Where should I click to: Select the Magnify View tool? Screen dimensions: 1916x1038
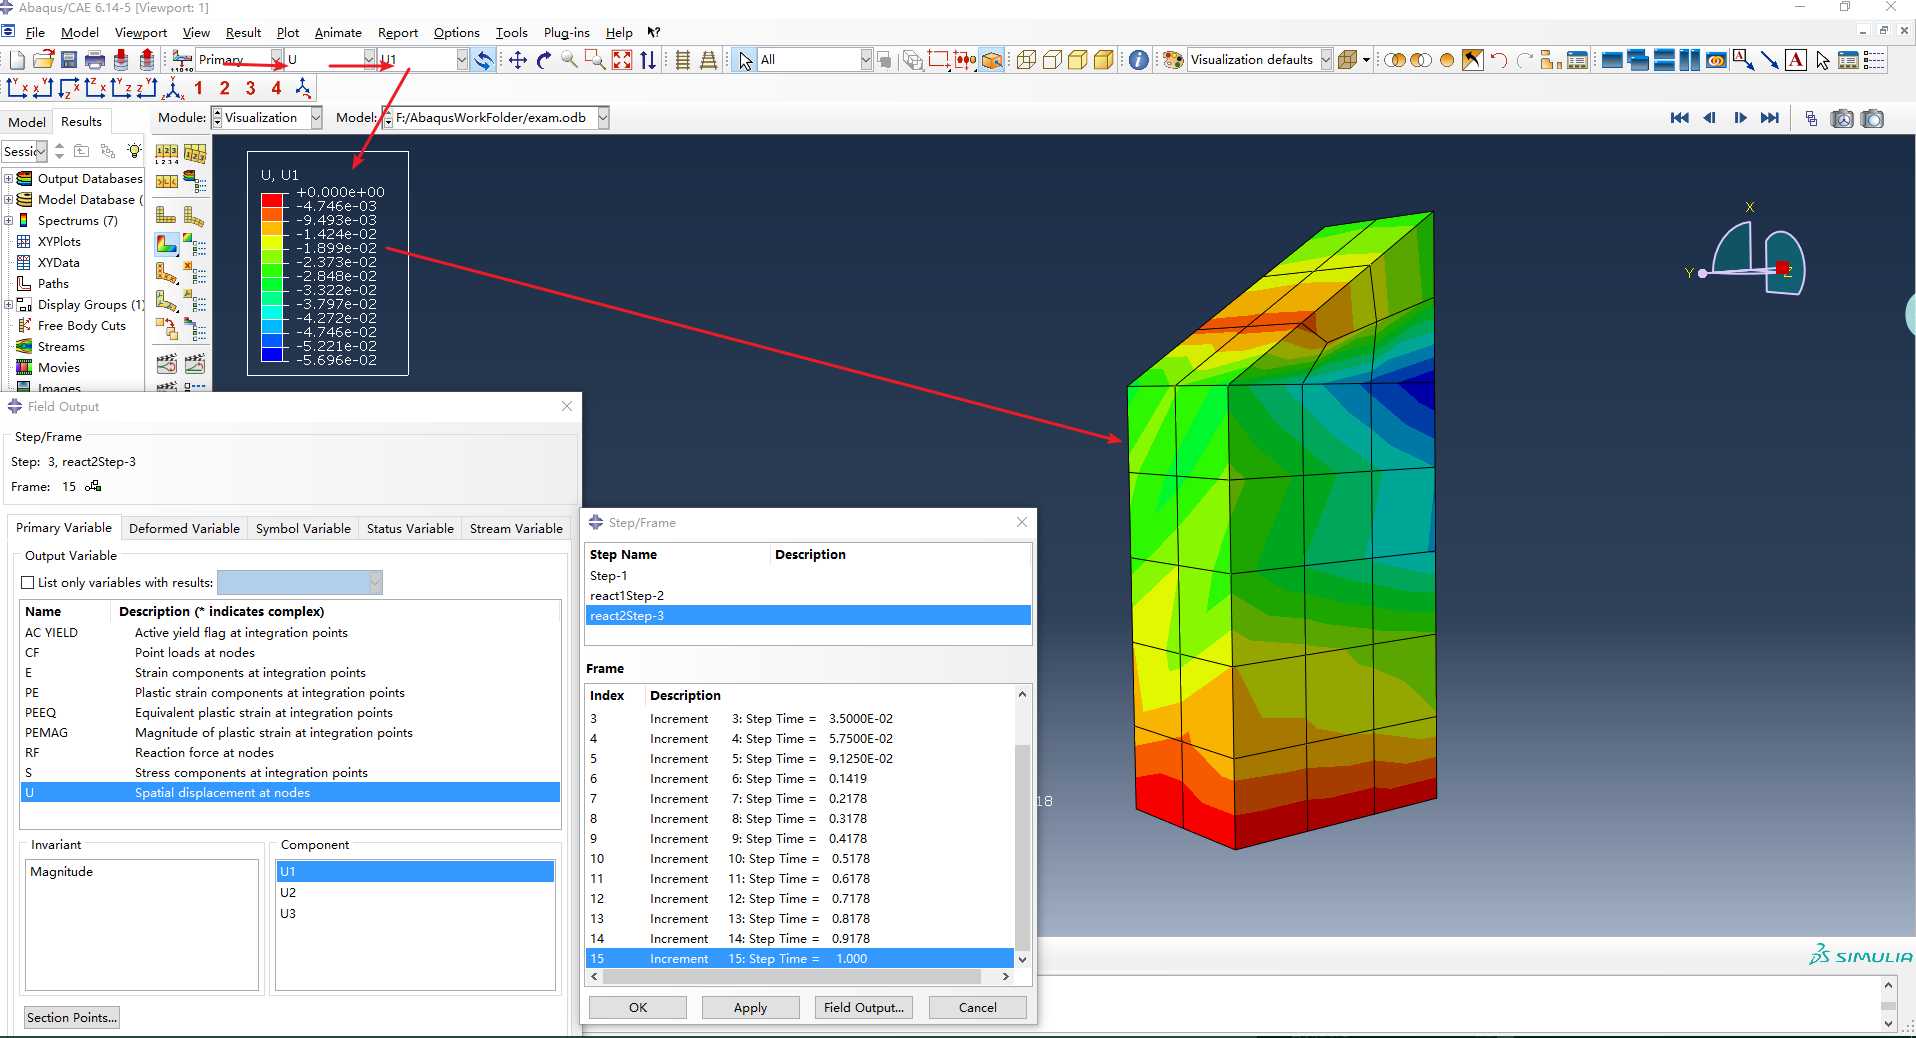[570, 60]
